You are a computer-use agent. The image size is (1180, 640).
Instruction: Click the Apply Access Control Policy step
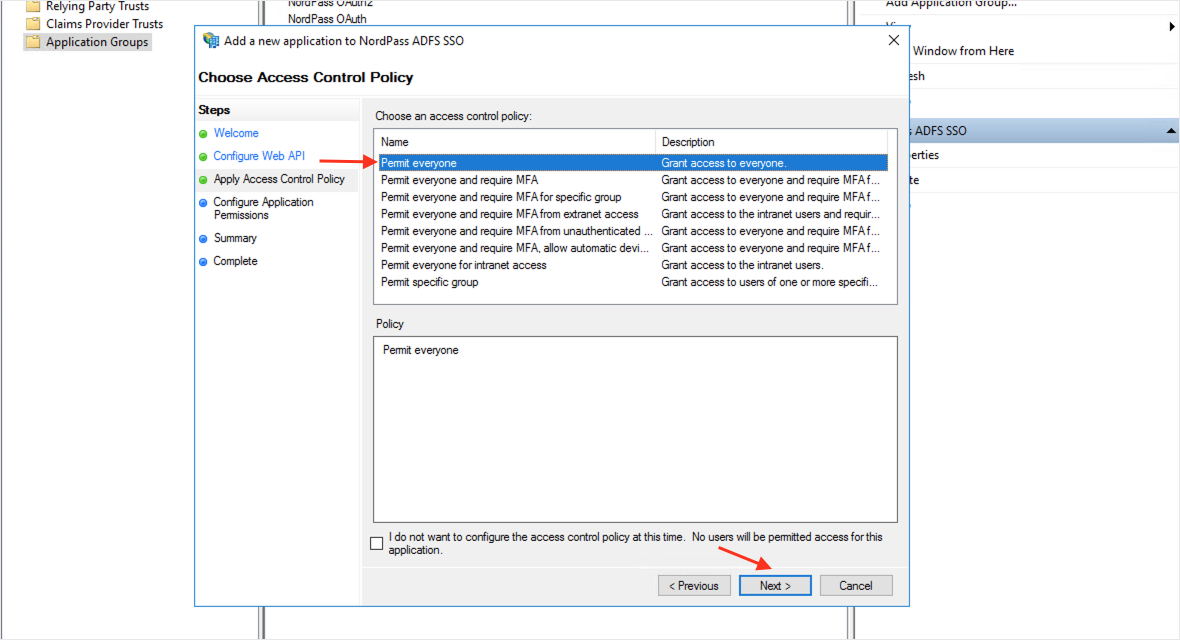278,178
